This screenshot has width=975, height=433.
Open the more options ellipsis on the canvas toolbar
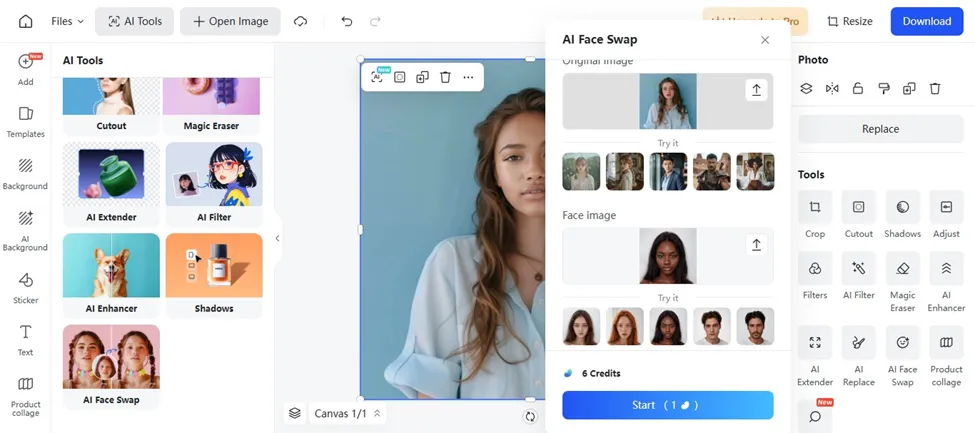click(x=468, y=77)
